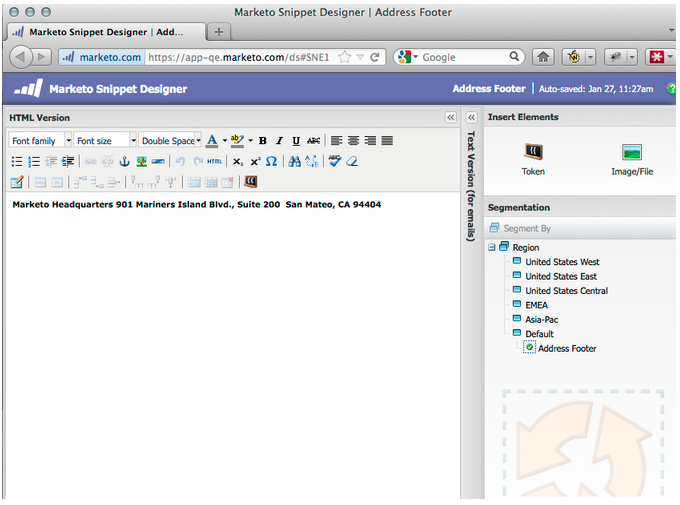Go to the browser home page
680x505 pixels.
point(543,57)
